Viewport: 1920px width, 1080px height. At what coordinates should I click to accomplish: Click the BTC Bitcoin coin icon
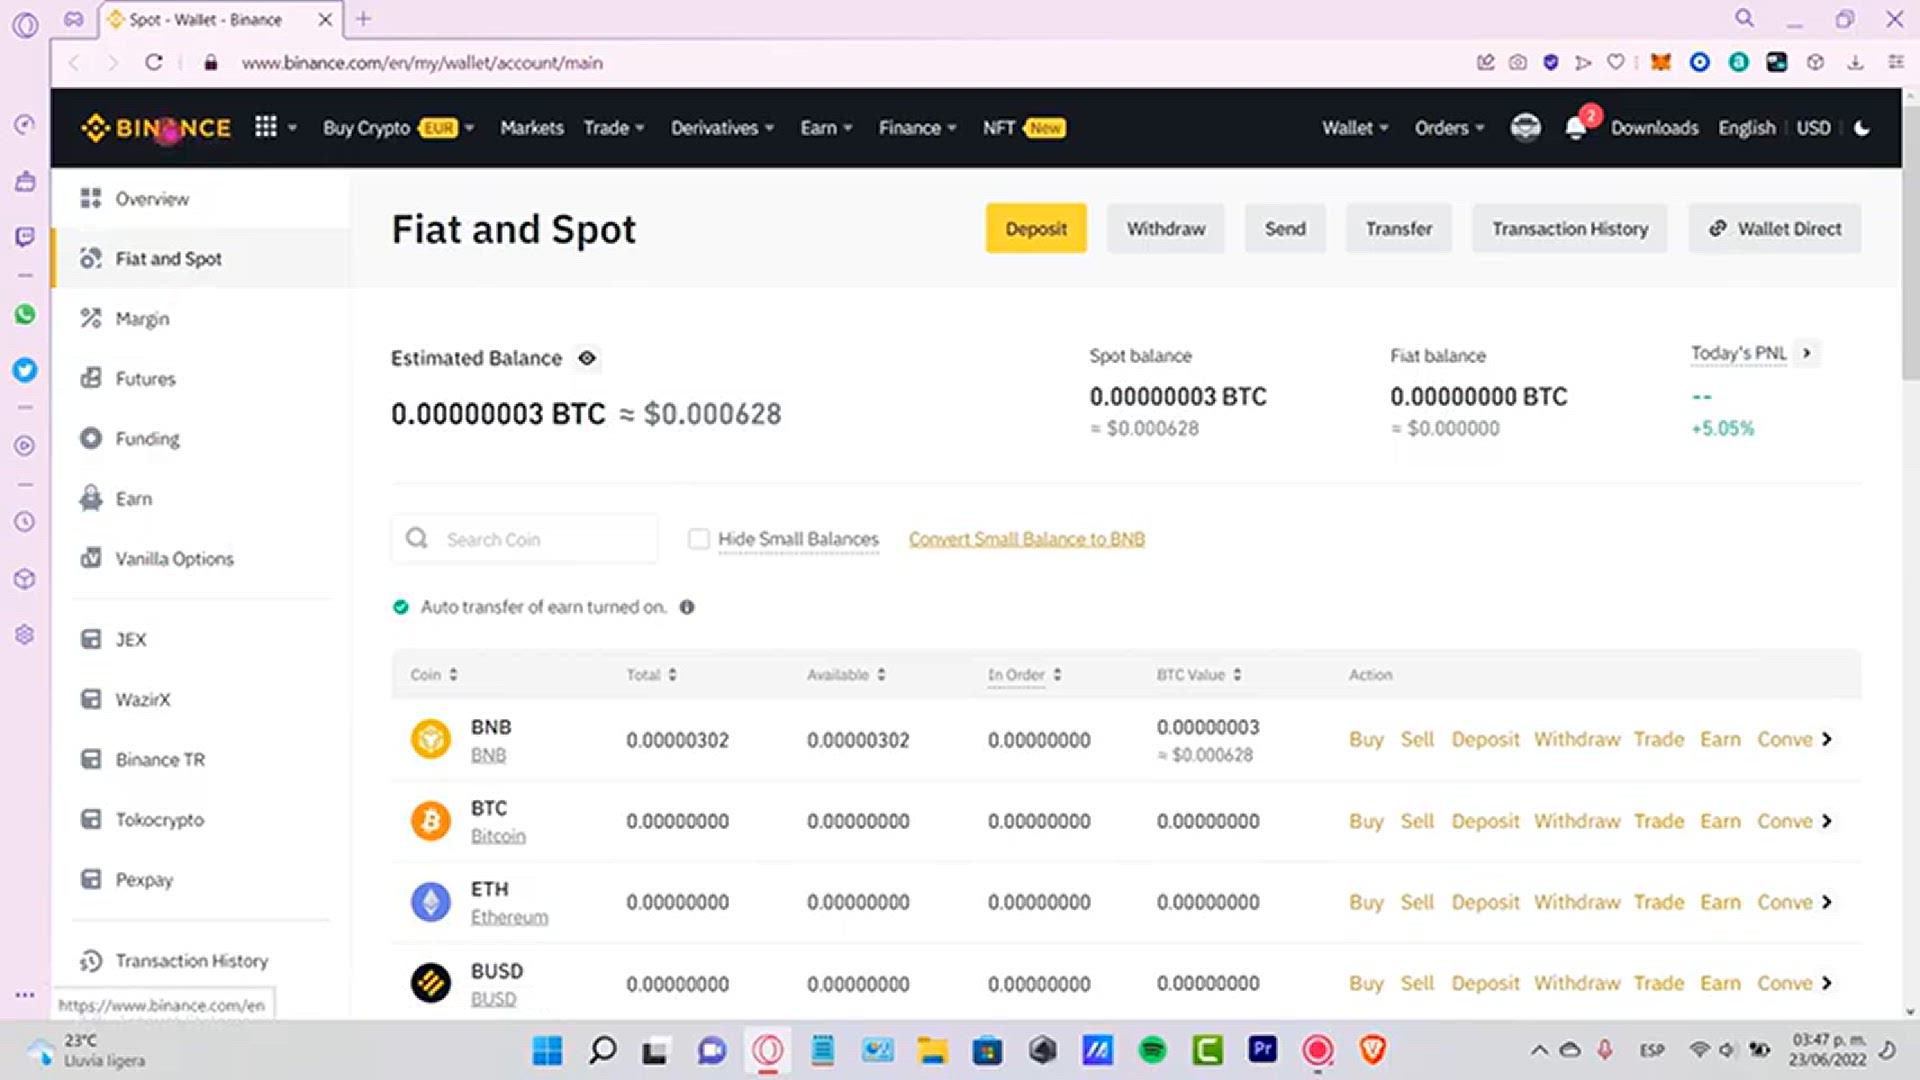click(431, 821)
